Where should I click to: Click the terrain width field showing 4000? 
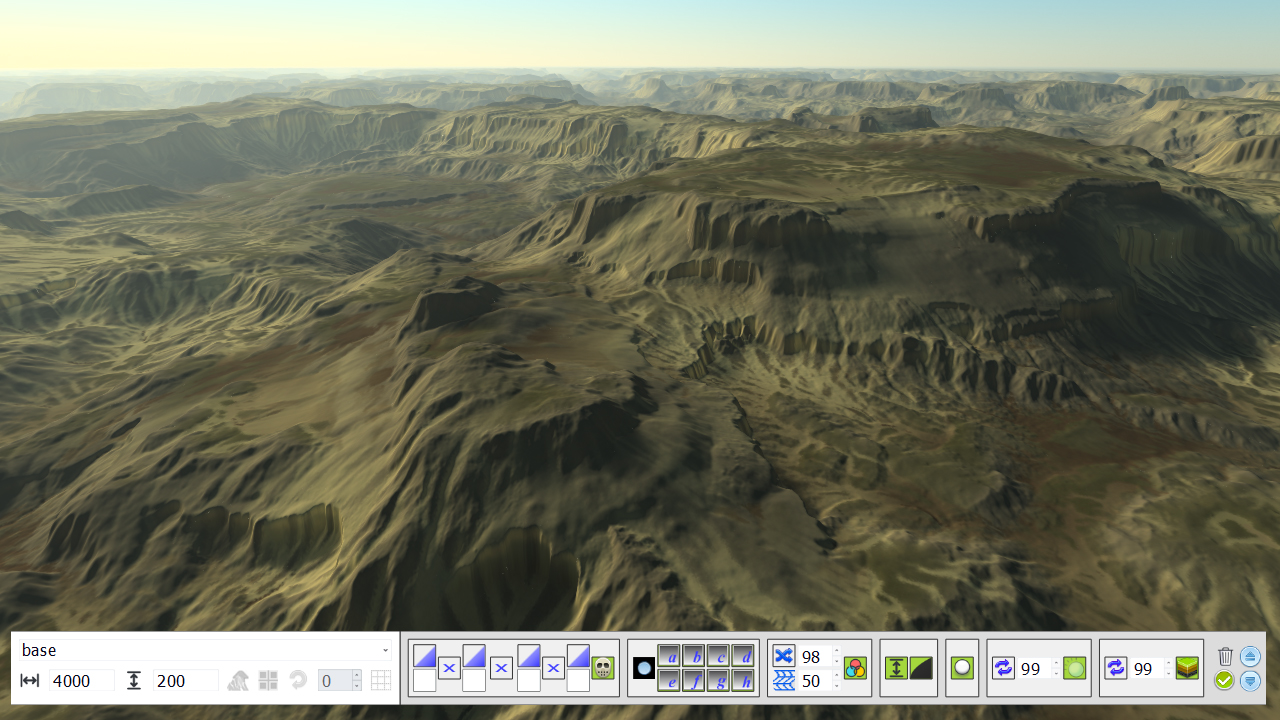(x=81, y=681)
